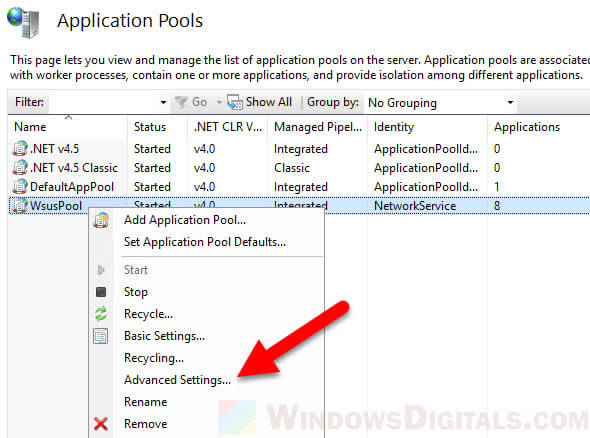Click the Applications count 8 for WsusPool

coord(497,206)
